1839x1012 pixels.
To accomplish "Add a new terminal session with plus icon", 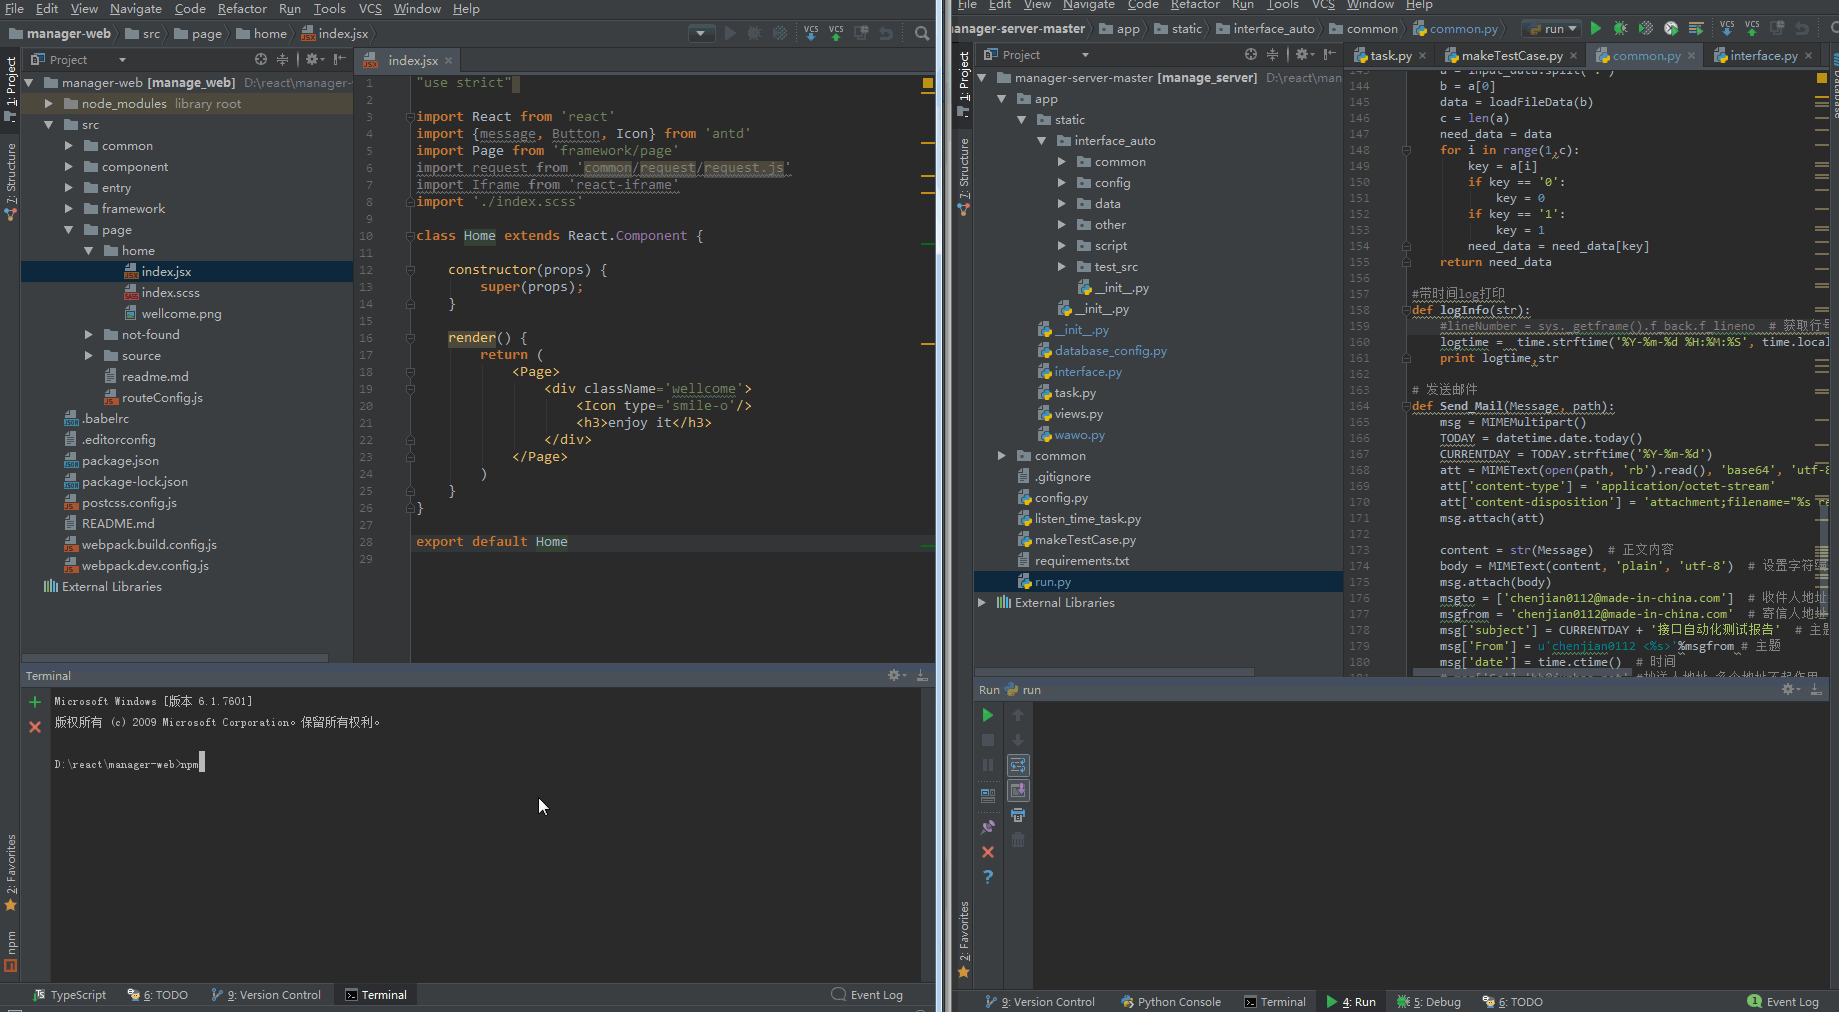I will pyautogui.click(x=35, y=702).
